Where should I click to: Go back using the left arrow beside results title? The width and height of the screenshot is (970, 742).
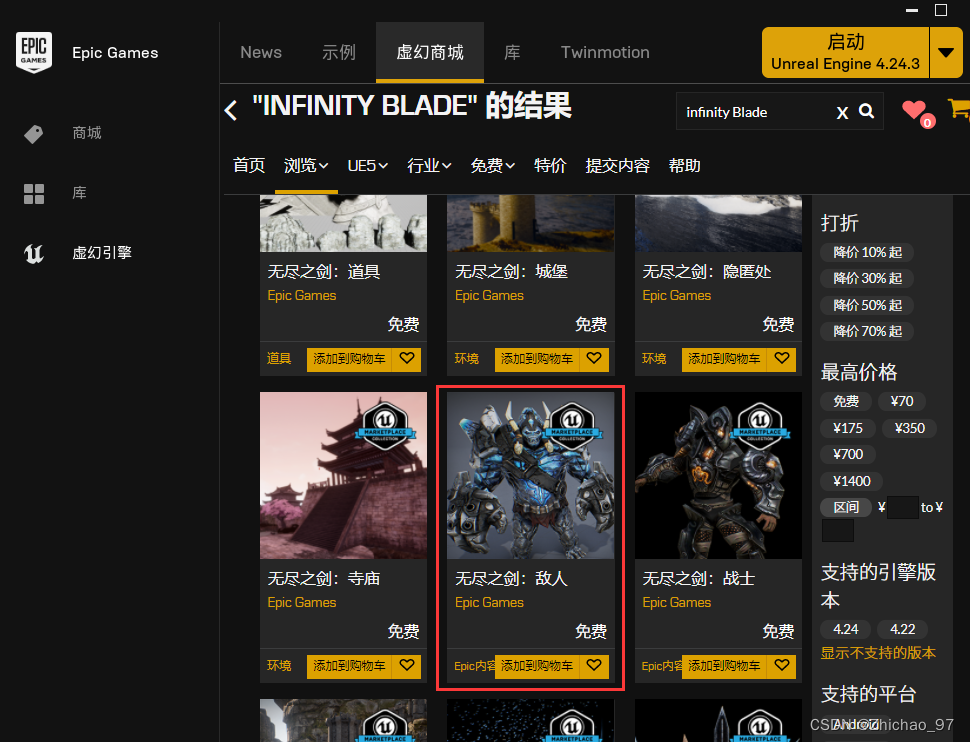[231, 111]
